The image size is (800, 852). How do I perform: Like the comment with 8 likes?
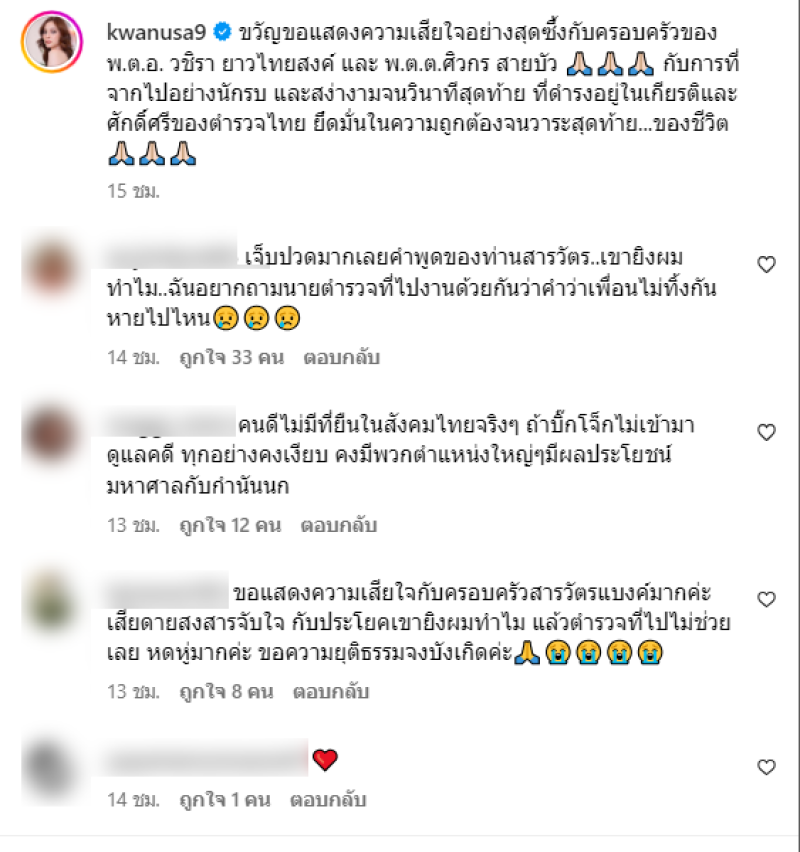tap(766, 599)
